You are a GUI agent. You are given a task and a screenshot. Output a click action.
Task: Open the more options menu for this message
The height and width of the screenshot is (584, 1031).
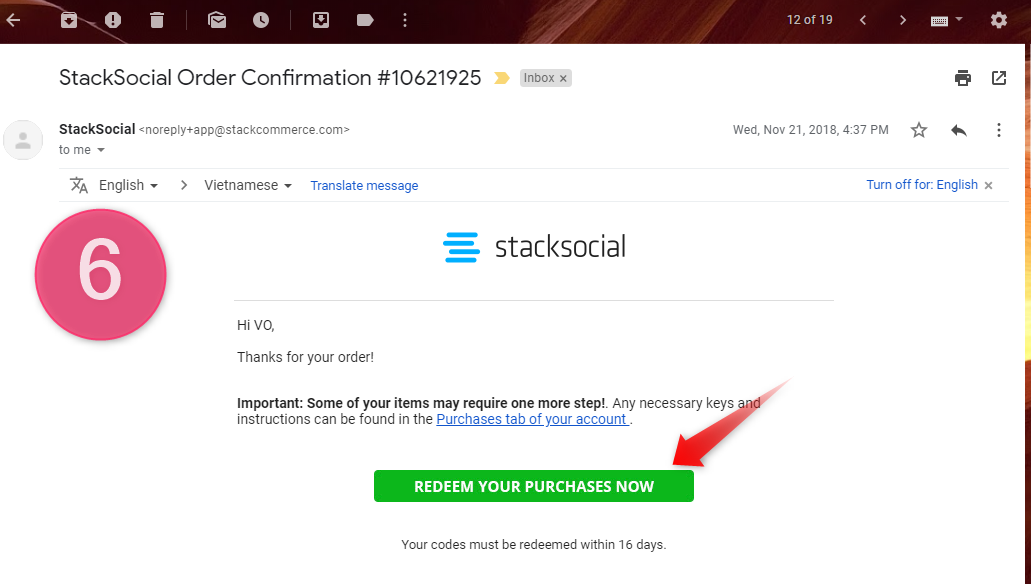point(998,129)
